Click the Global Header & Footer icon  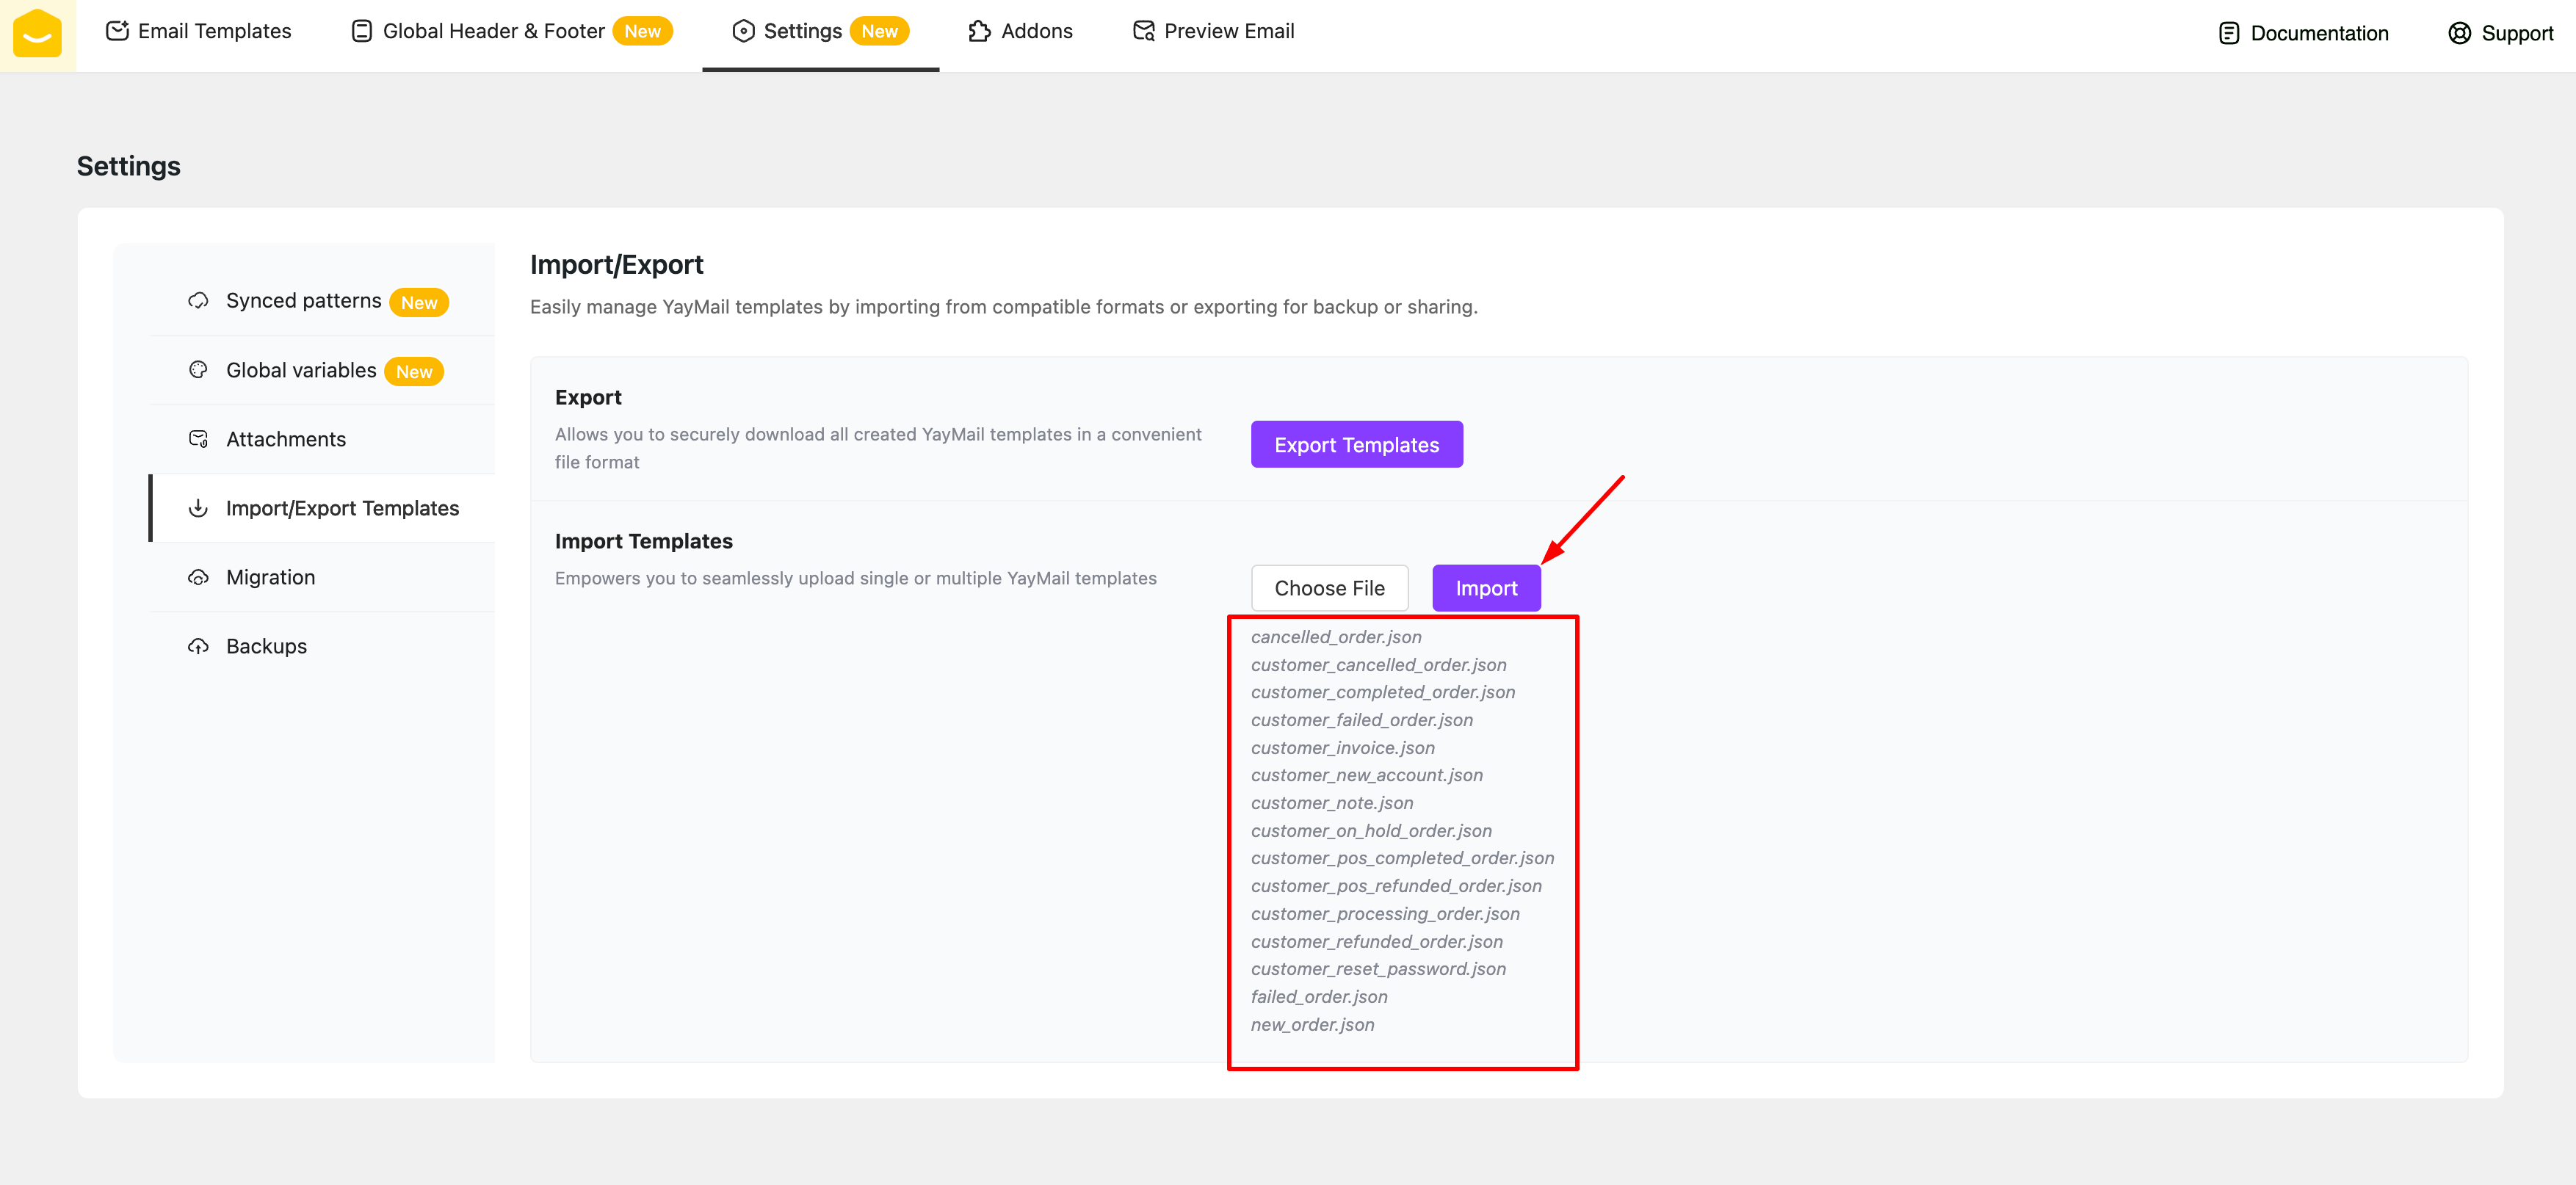coord(362,31)
